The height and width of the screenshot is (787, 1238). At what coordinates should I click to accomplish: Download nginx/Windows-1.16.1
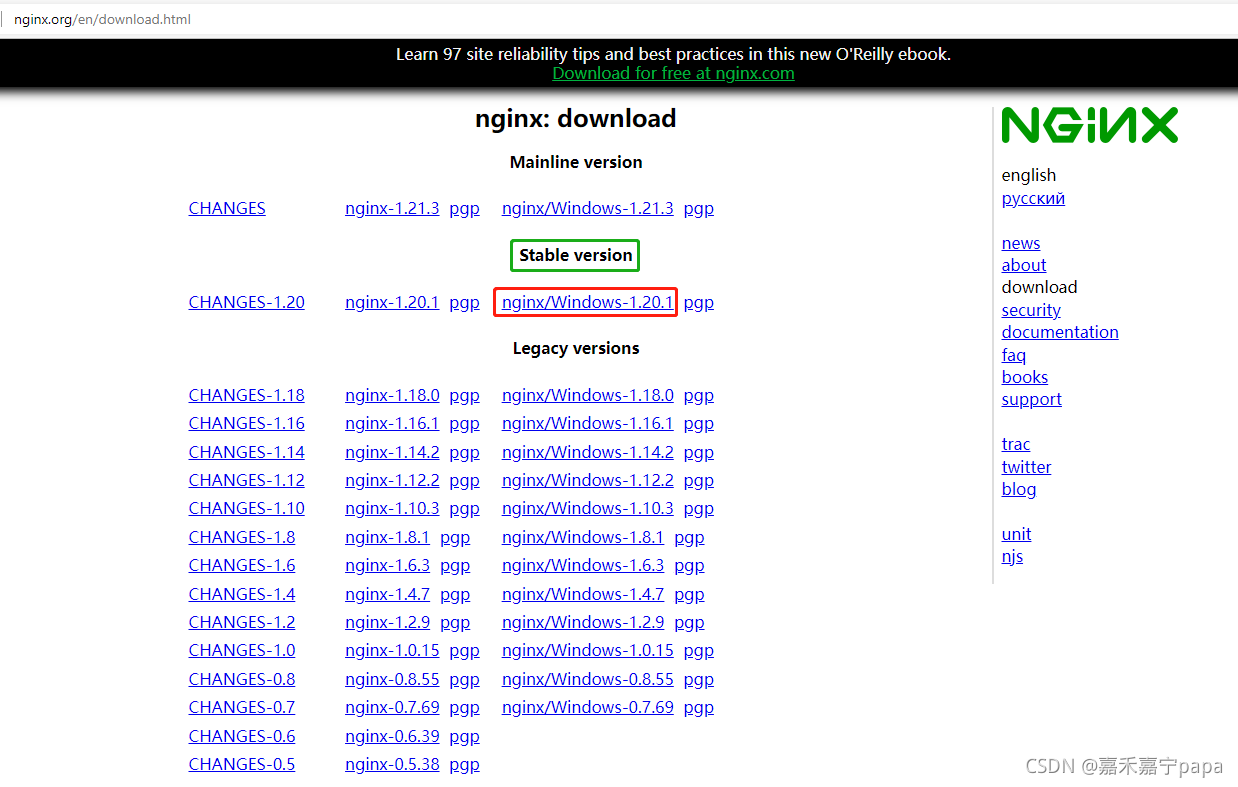click(588, 423)
